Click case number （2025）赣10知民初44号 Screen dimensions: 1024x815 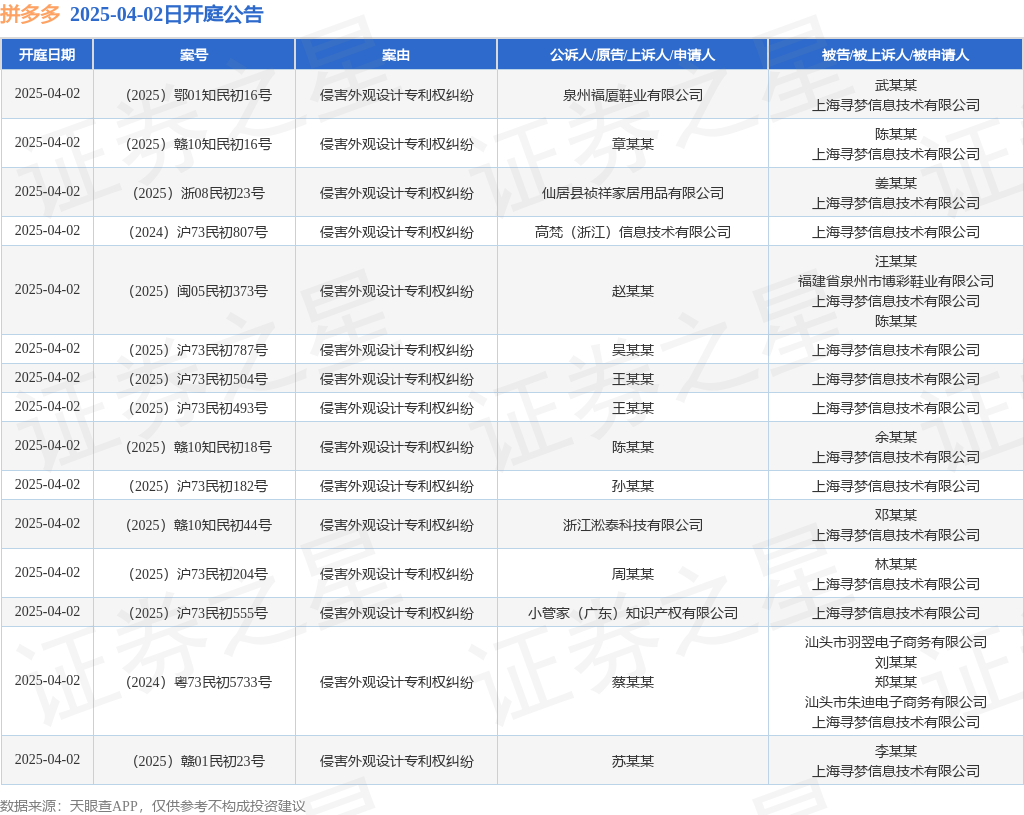[x=199, y=524]
